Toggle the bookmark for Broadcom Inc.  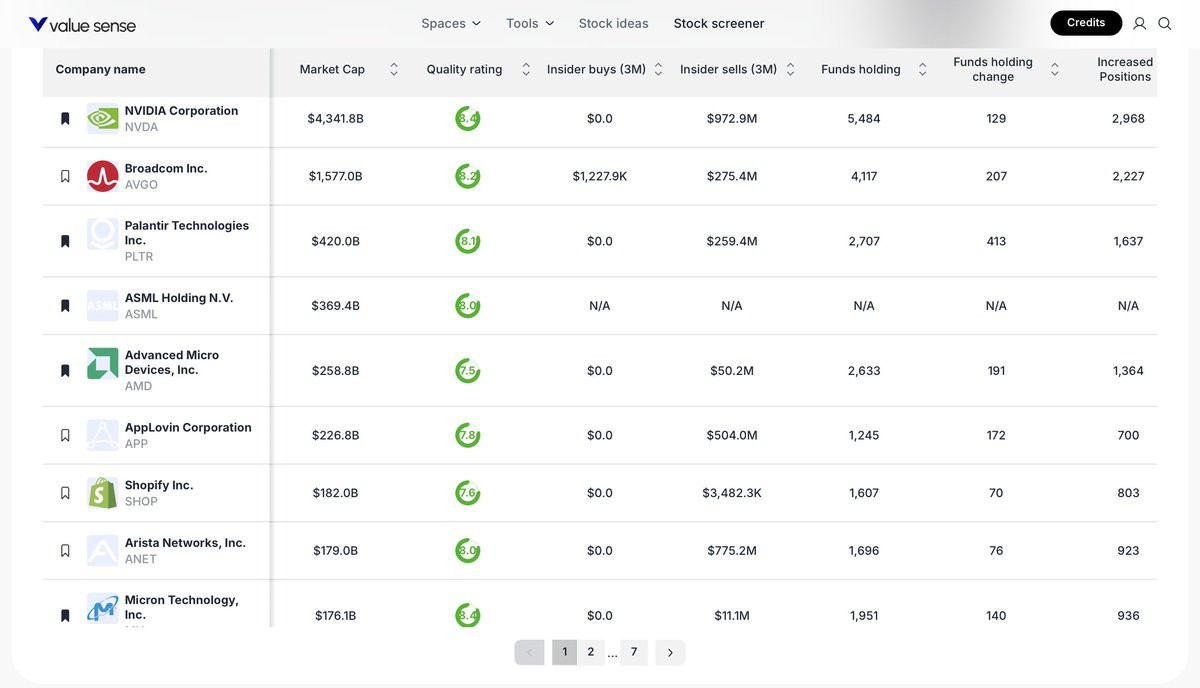65,176
